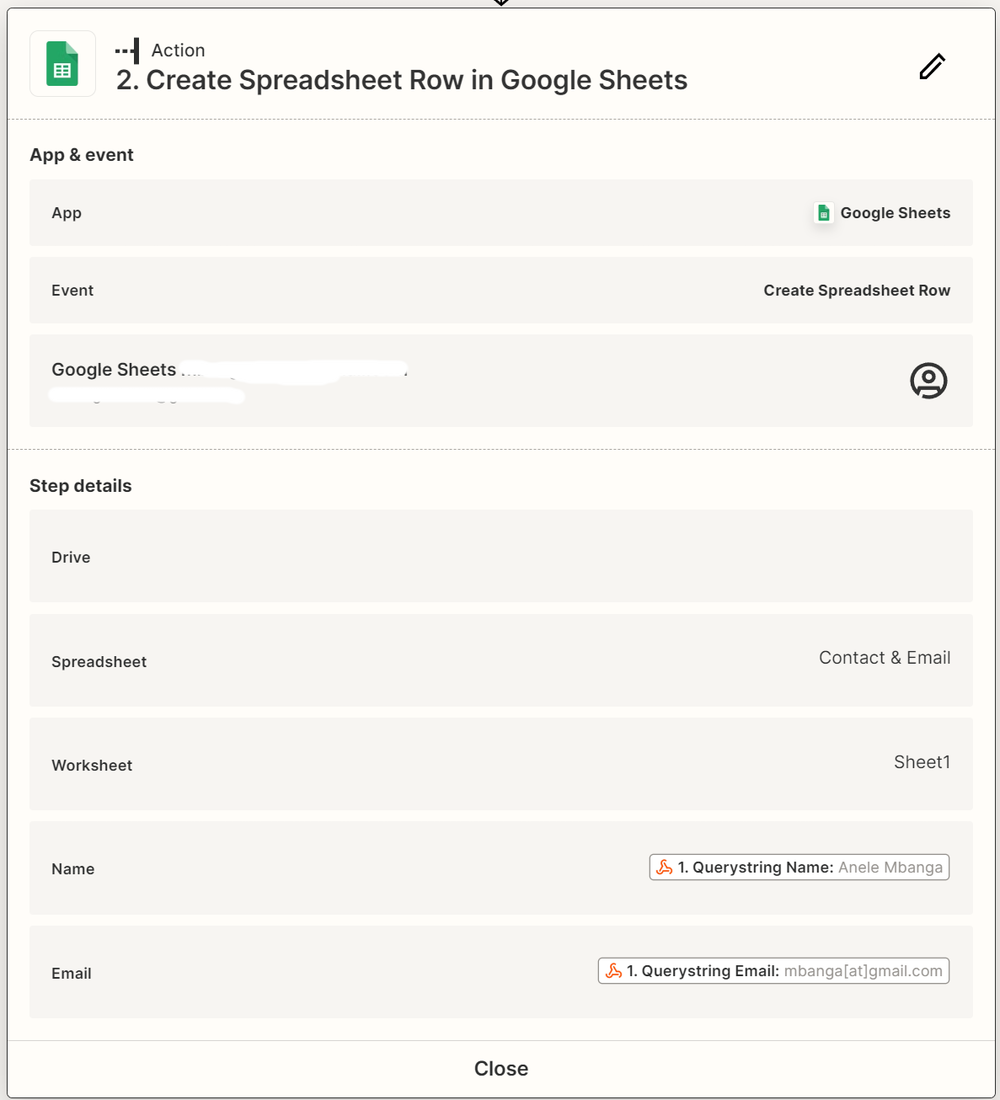Click the Action step type icon
1000x1100 pixels.
click(x=127, y=50)
